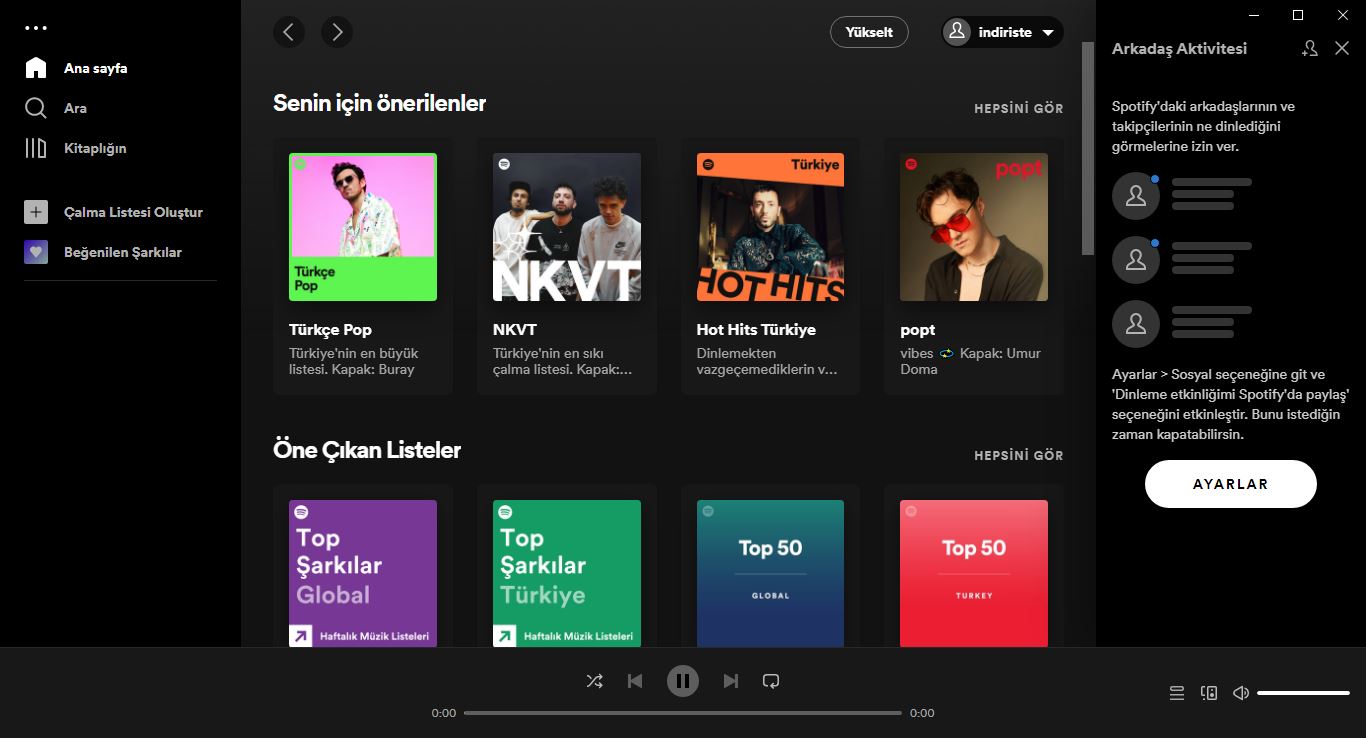This screenshot has height=738, width=1366.
Task: Click the Kitaplığın library icon
Action: (36, 148)
